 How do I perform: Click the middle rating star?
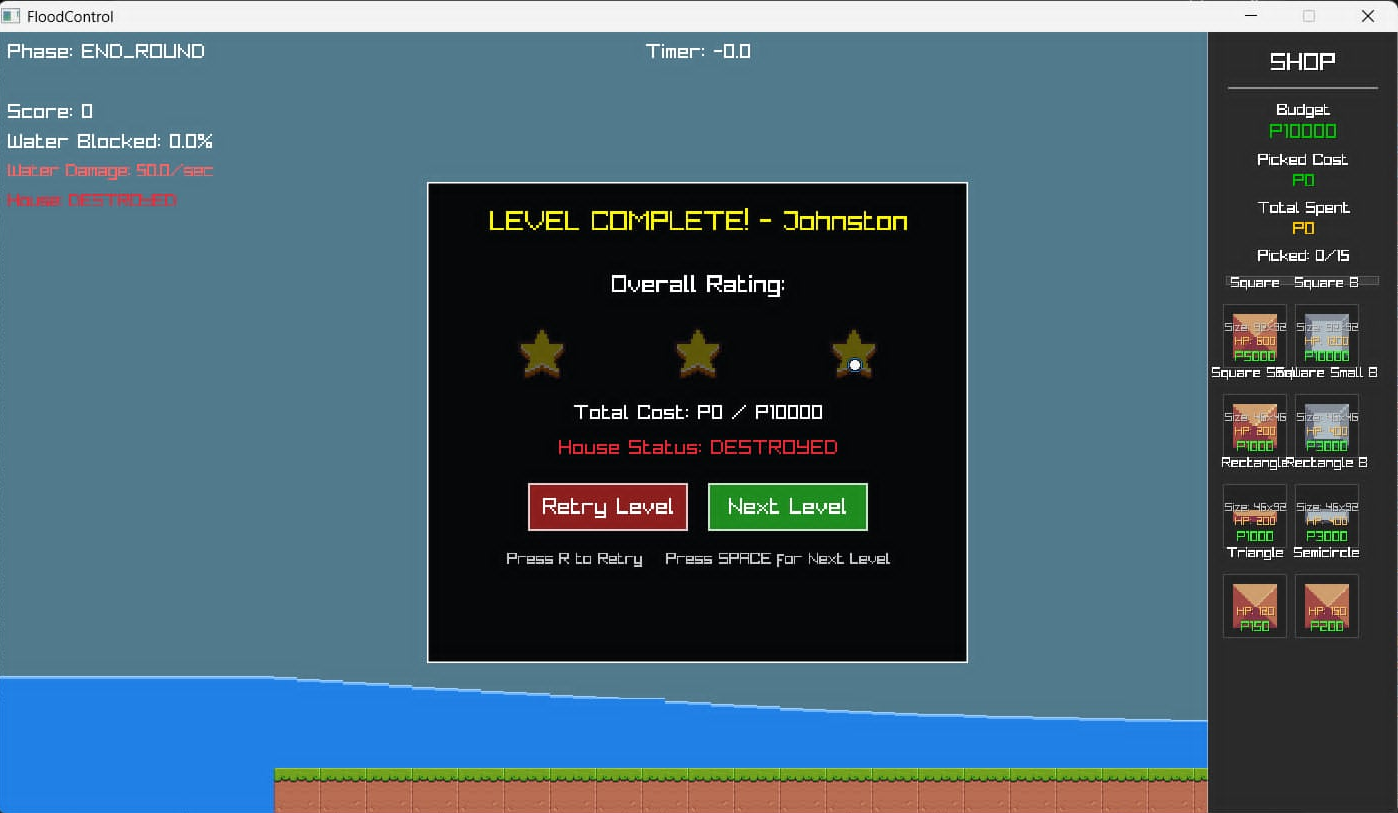pos(698,353)
